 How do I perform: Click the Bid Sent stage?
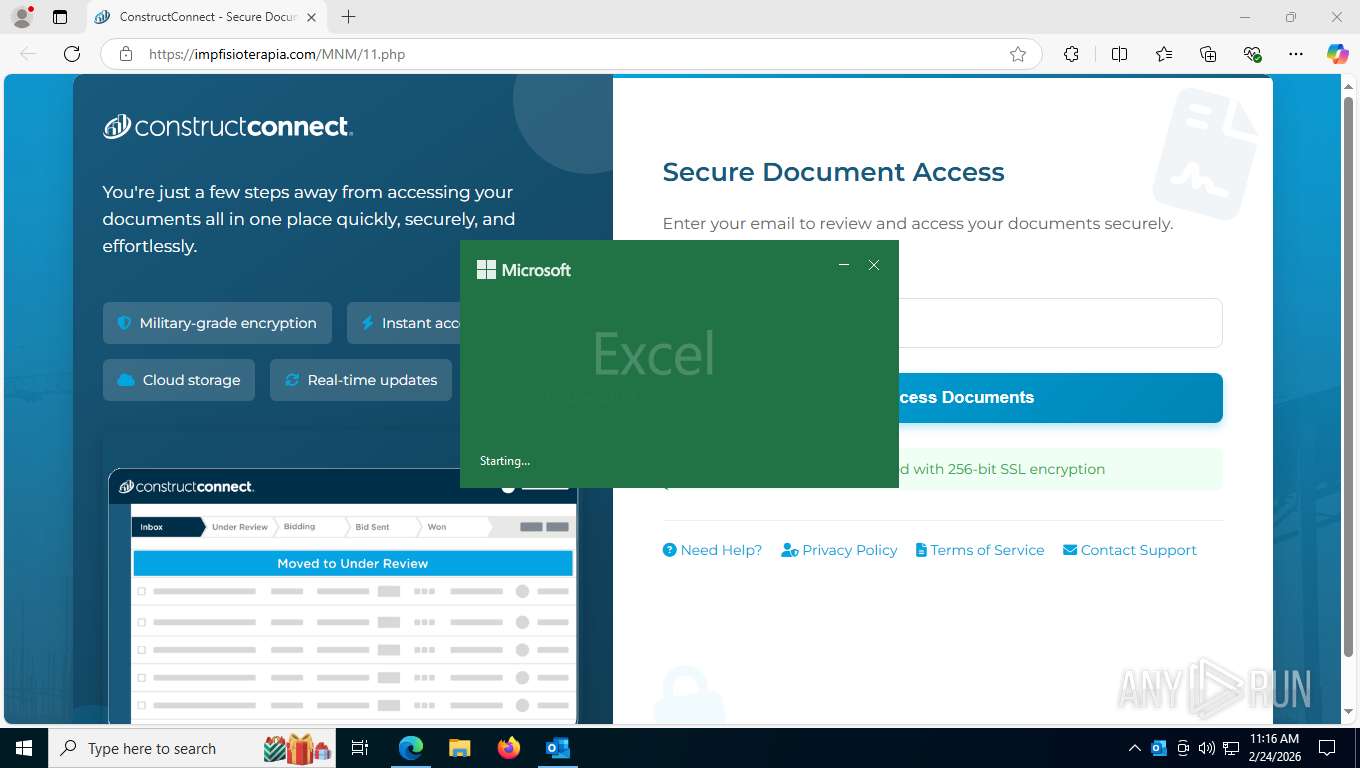373,527
